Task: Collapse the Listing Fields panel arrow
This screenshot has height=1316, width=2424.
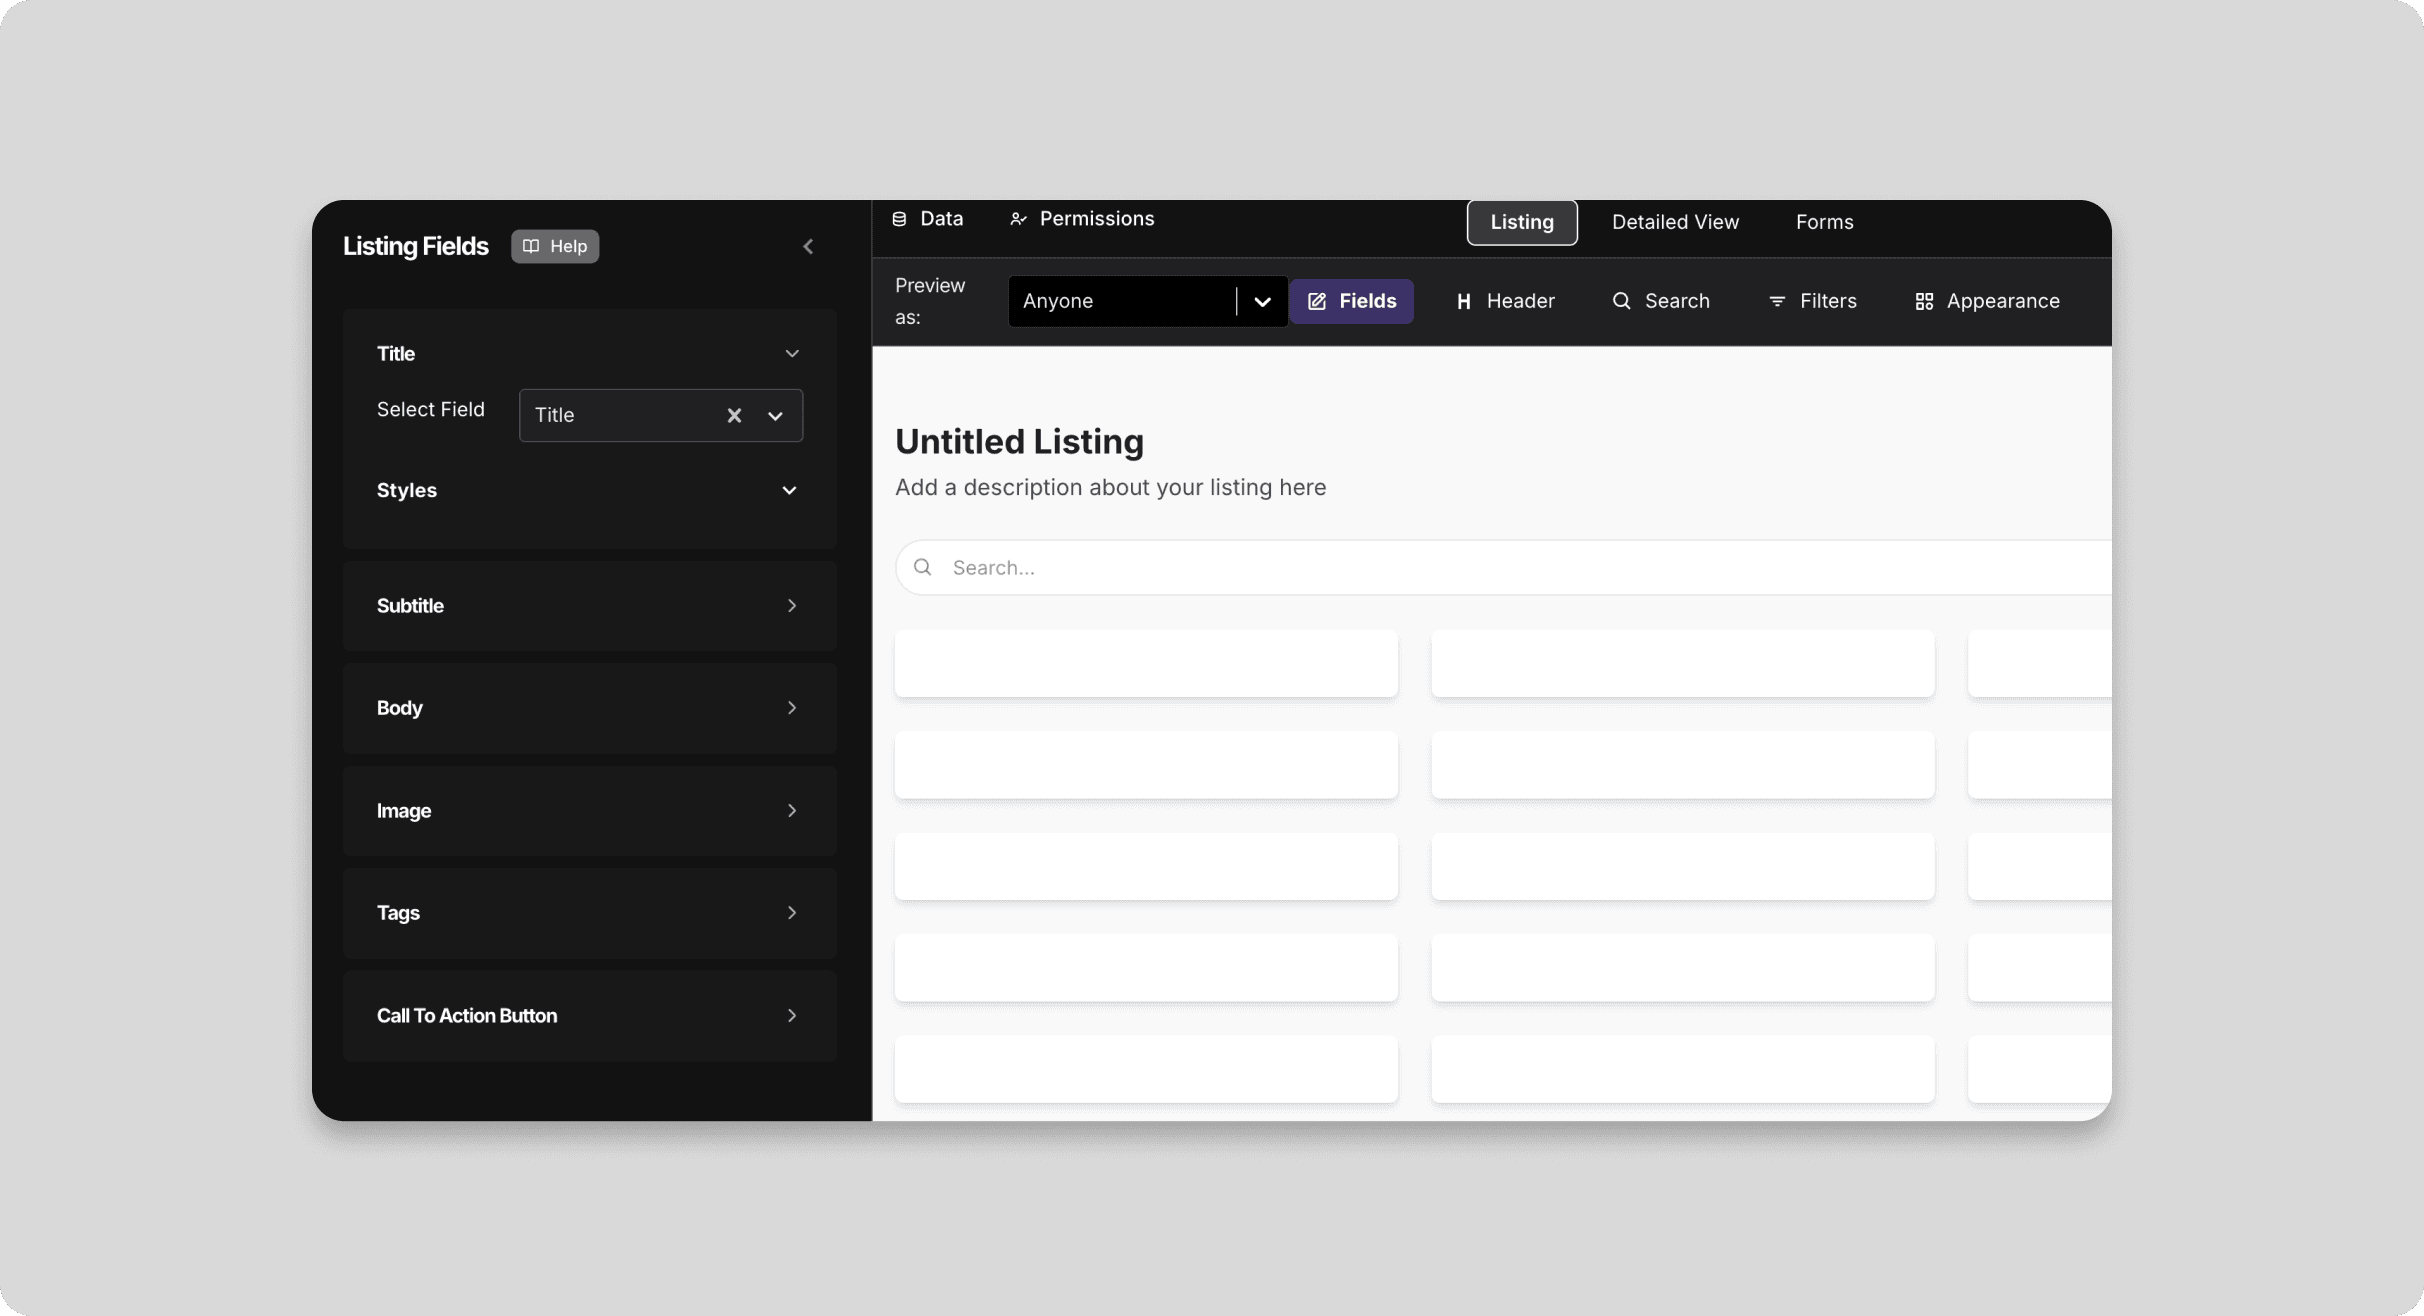Action: (x=808, y=247)
